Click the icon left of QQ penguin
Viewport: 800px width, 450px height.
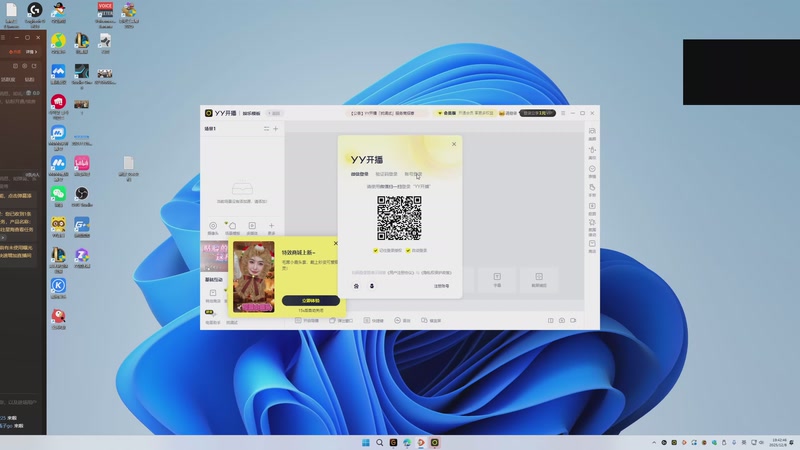[356, 286]
